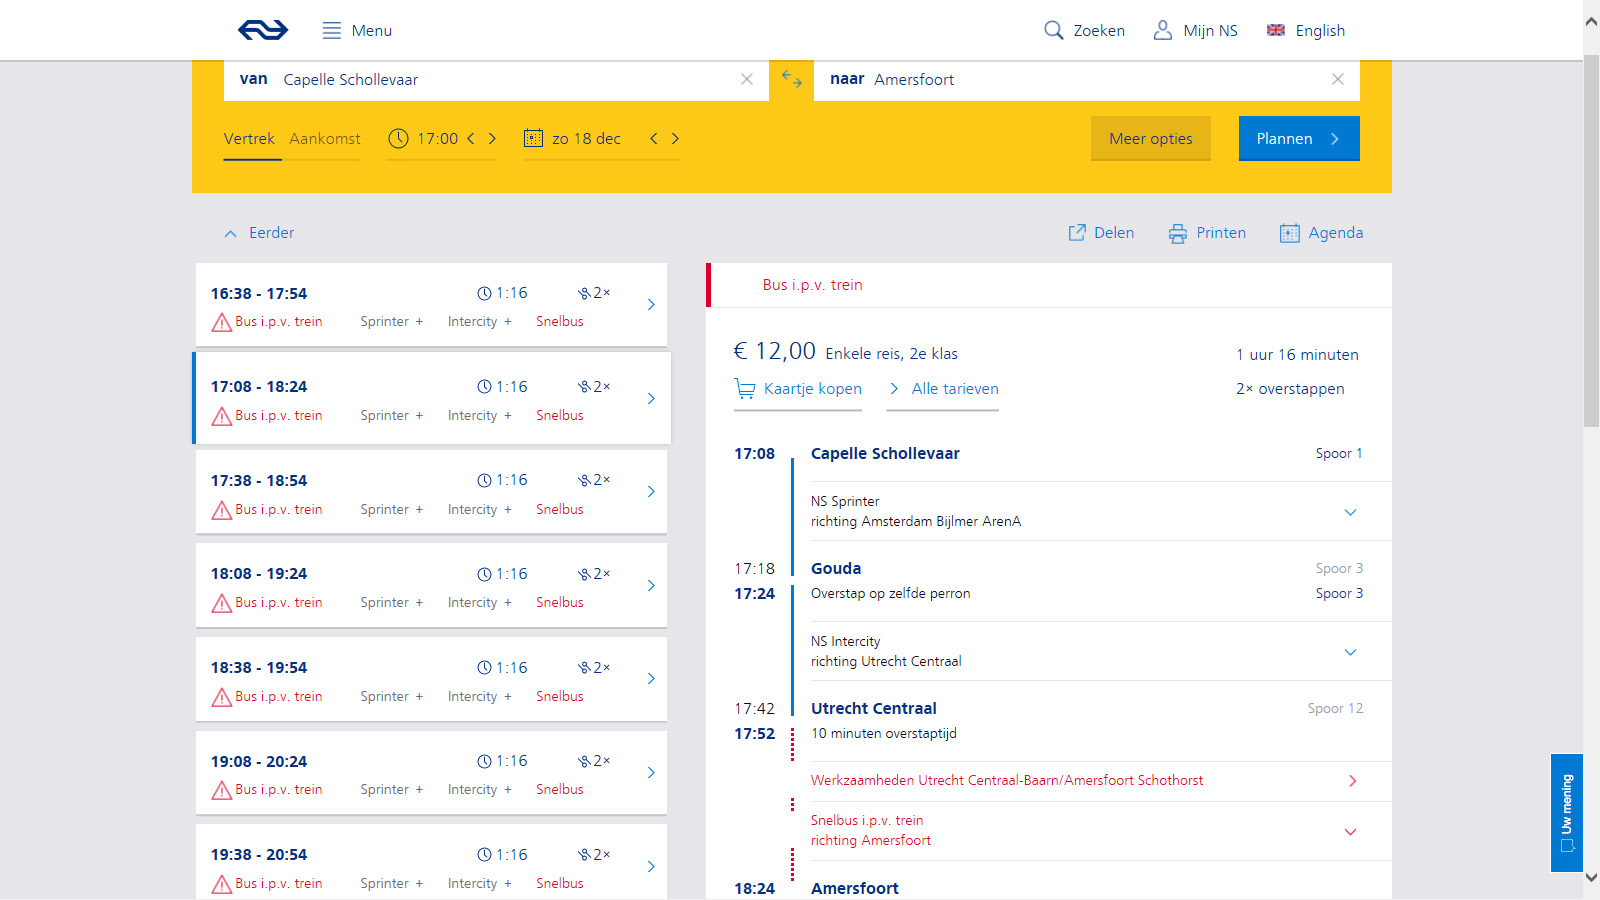The image size is (1600, 900).
Task: Click Utrecht Centraal station name
Action: 874,709
